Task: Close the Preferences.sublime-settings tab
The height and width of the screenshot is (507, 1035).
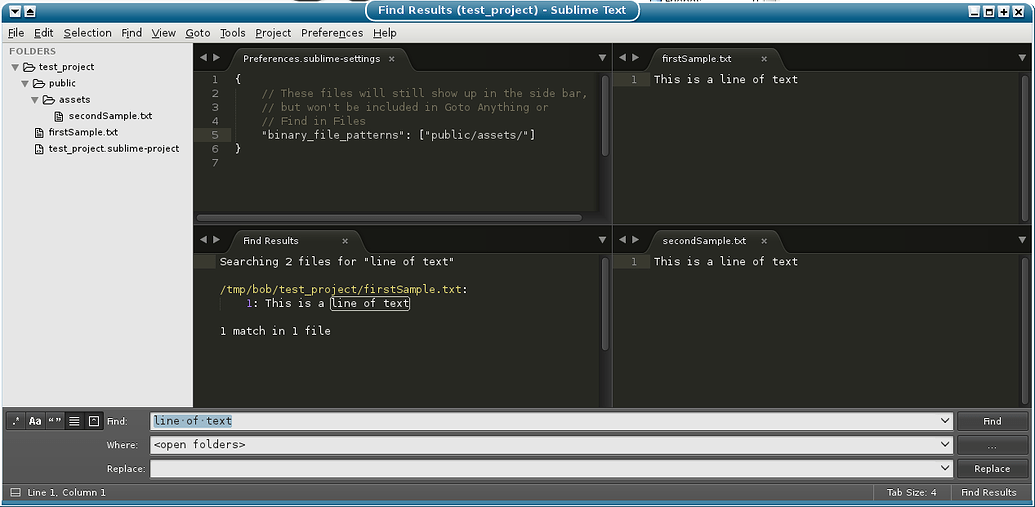Action: [391, 59]
